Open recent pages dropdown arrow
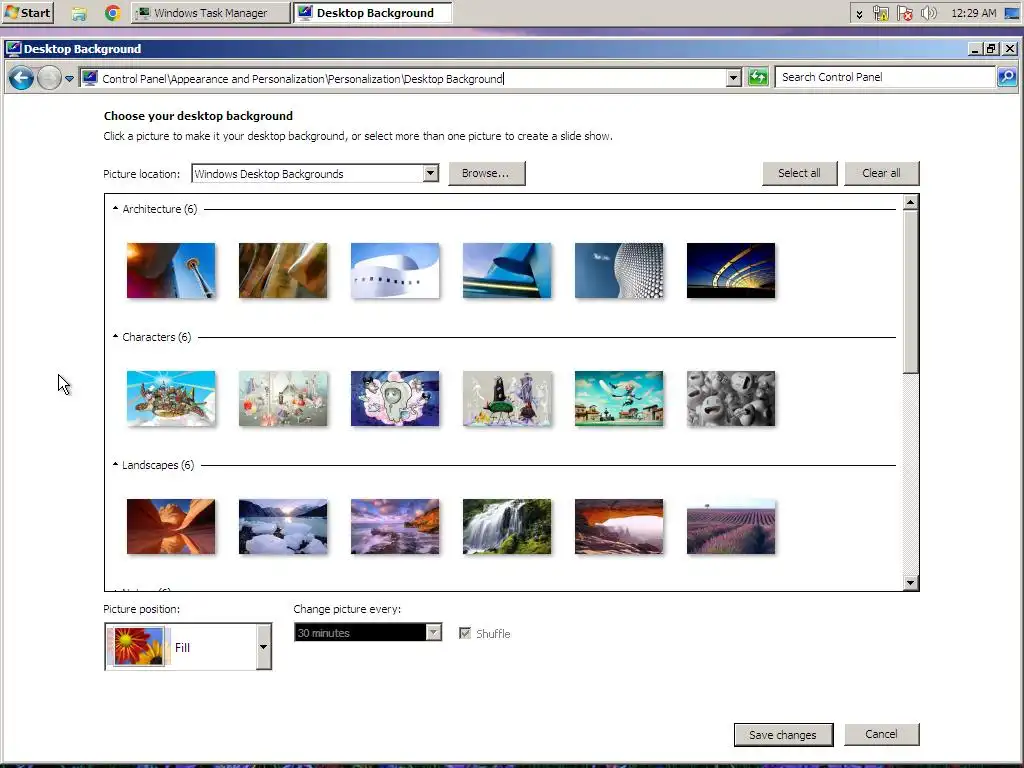The width and height of the screenshot is (1024, 768). (x=69, y=79)
